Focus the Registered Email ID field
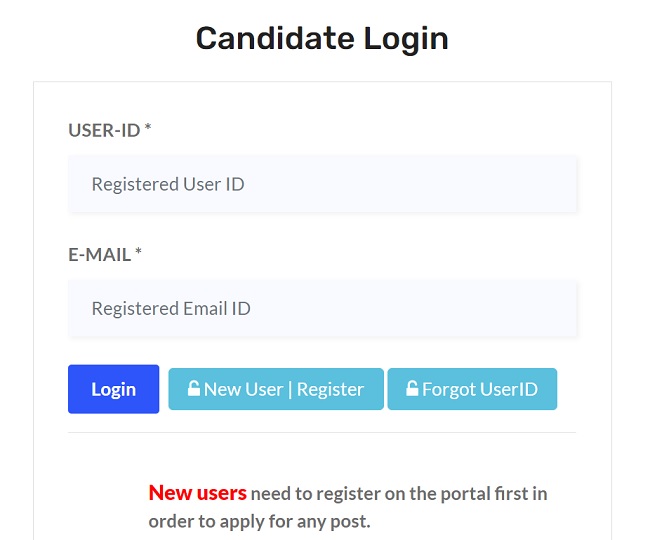Image resolution: width=650 pixels, height=540 pixels. [x=322, y=308]
